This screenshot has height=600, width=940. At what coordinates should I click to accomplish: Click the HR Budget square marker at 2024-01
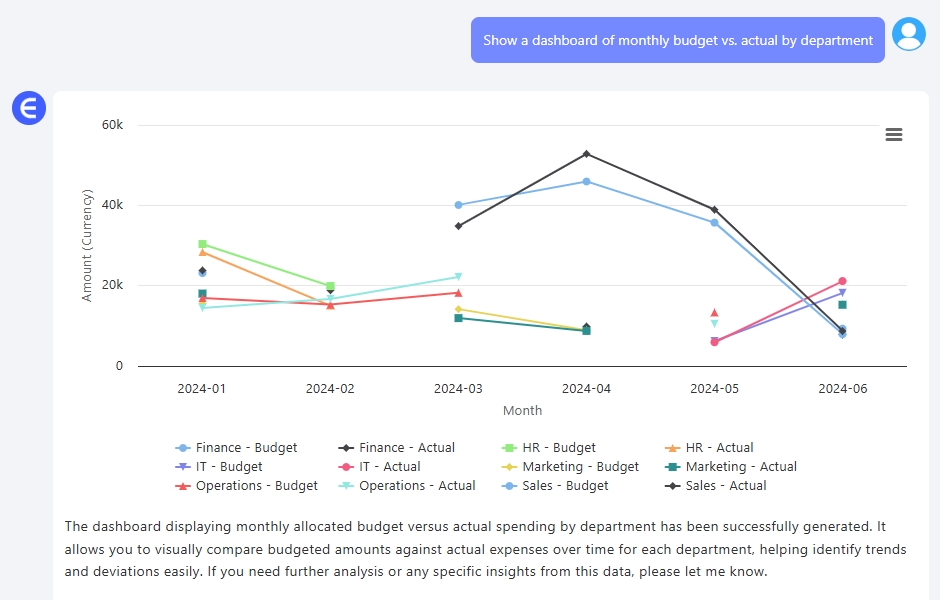pyautogui.click(x=203, y=244)
